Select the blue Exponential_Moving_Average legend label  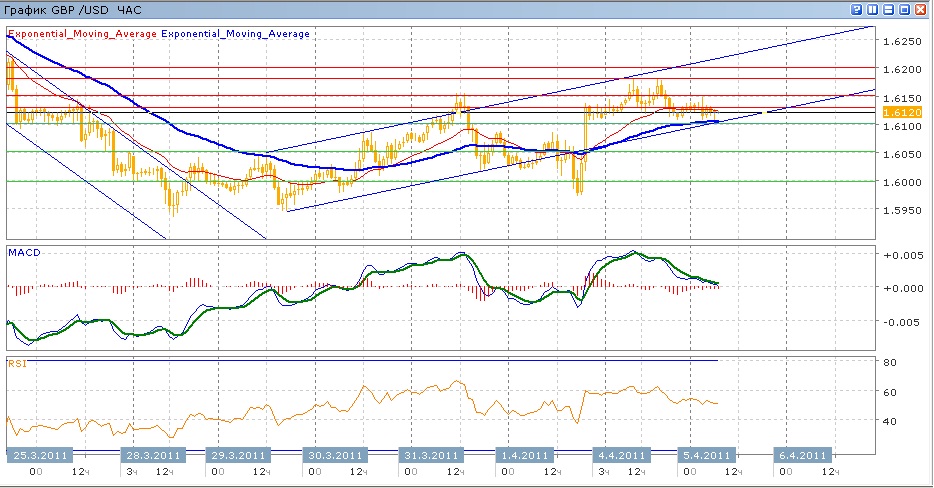coord(235,33)
